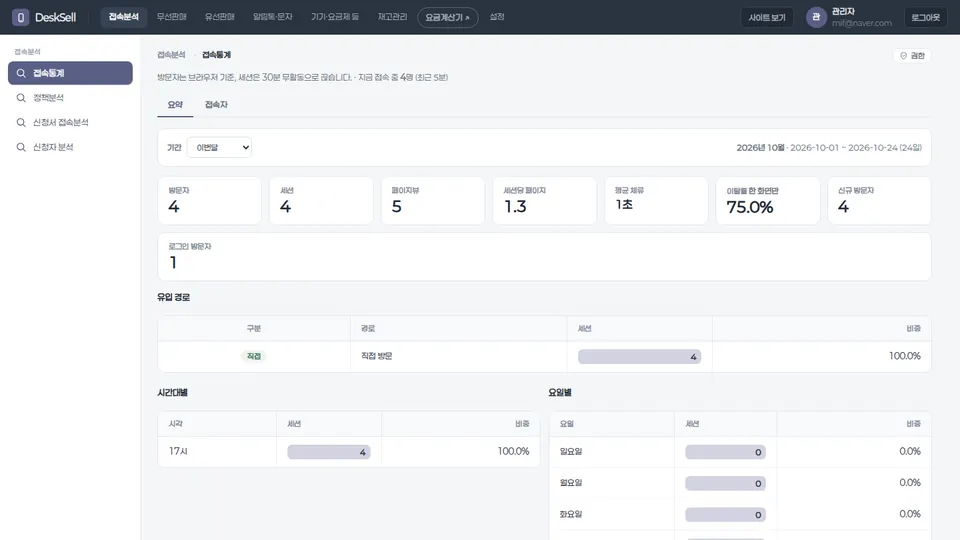Open the 유선판매 top menu
The width and height of the screenshot is (960, 540).
219,17
